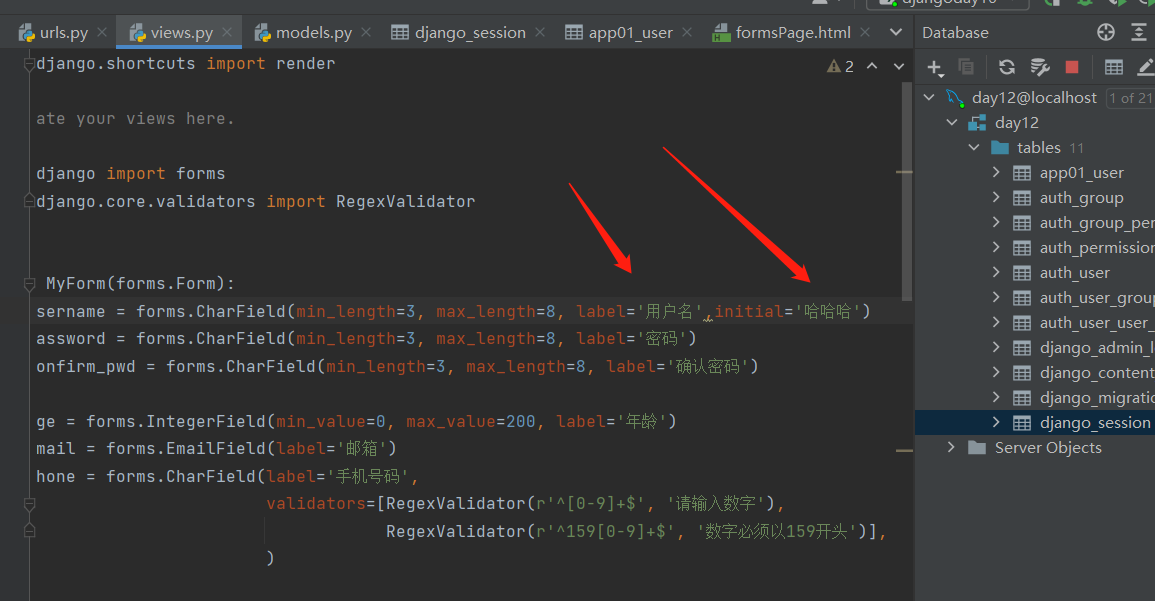The width and height of the screenshot is (1155, 601).
Task: Toggle fold marker on the shortcuts import line
Action: pos(29,64)
